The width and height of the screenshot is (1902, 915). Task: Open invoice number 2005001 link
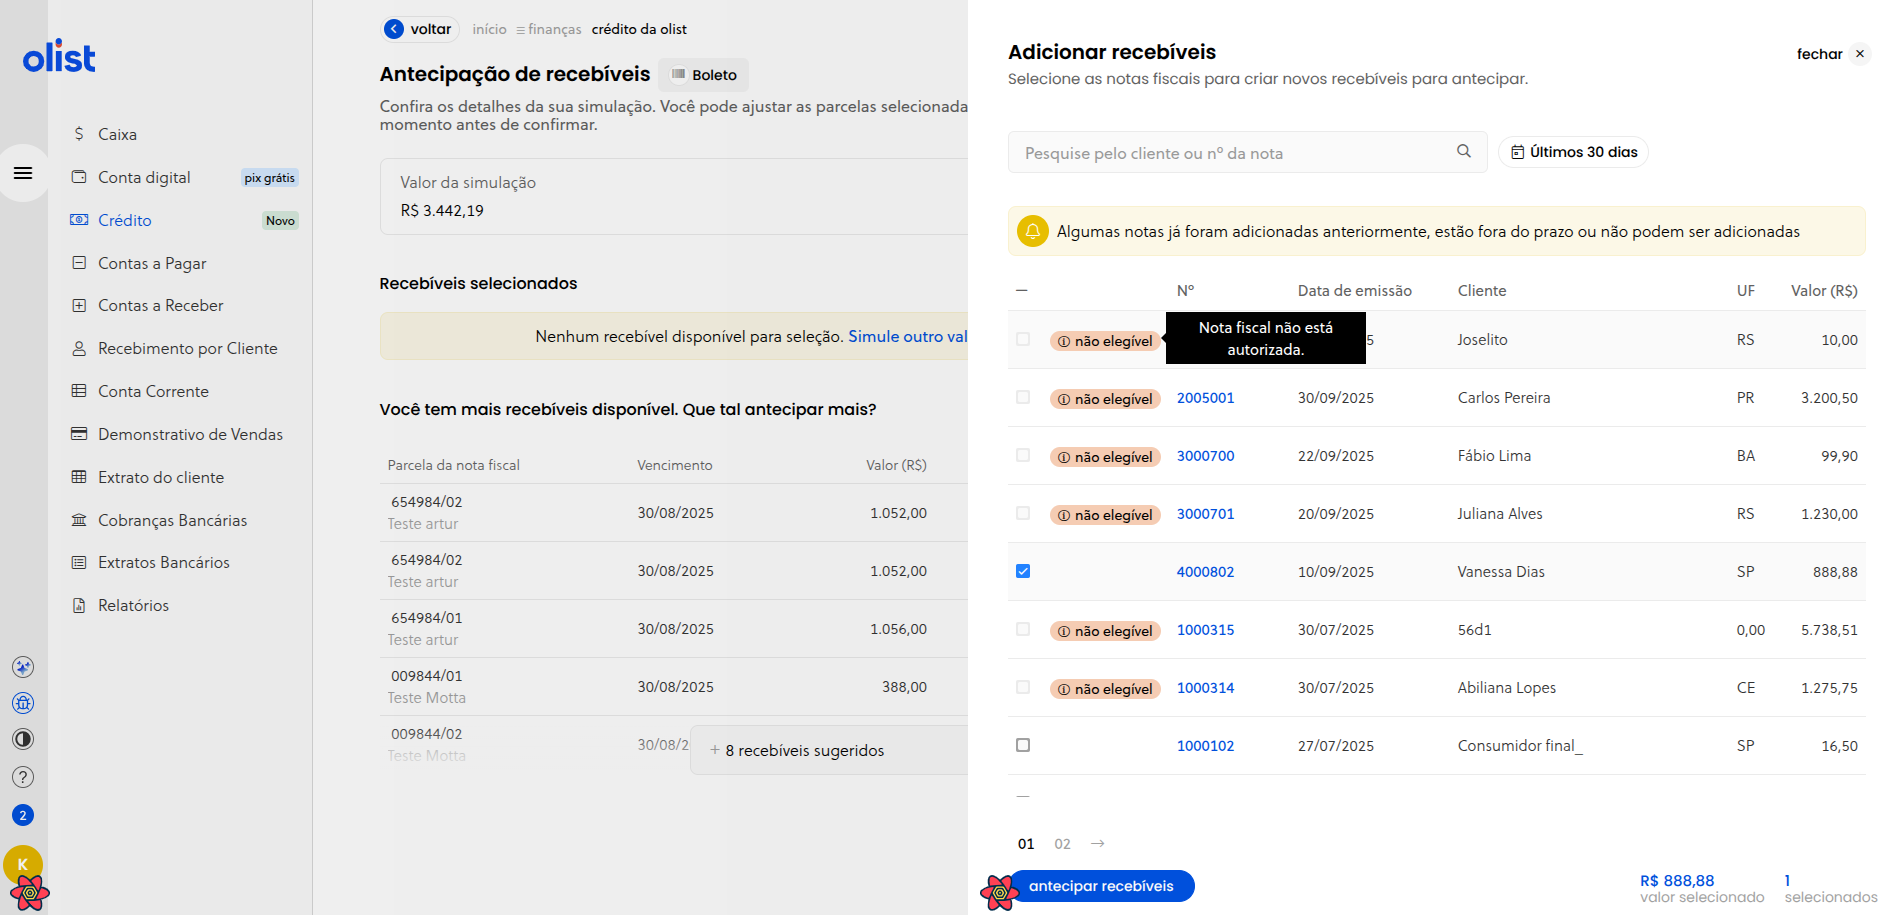[1205, 398]
